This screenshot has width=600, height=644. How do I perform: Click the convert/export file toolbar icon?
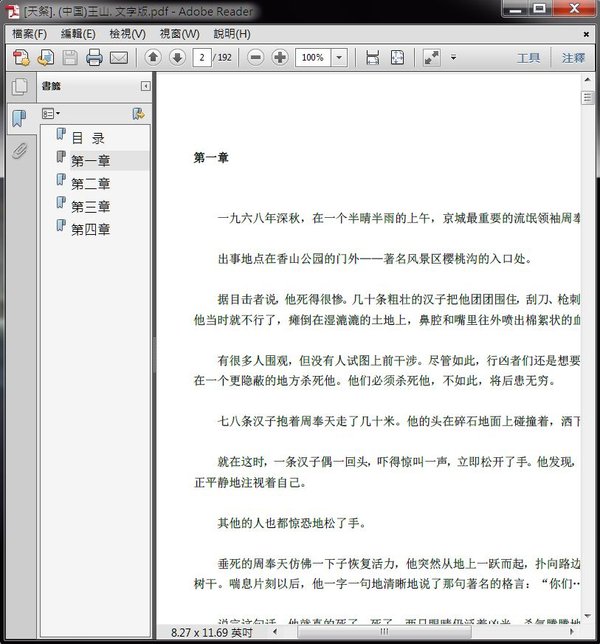[46, 58]
